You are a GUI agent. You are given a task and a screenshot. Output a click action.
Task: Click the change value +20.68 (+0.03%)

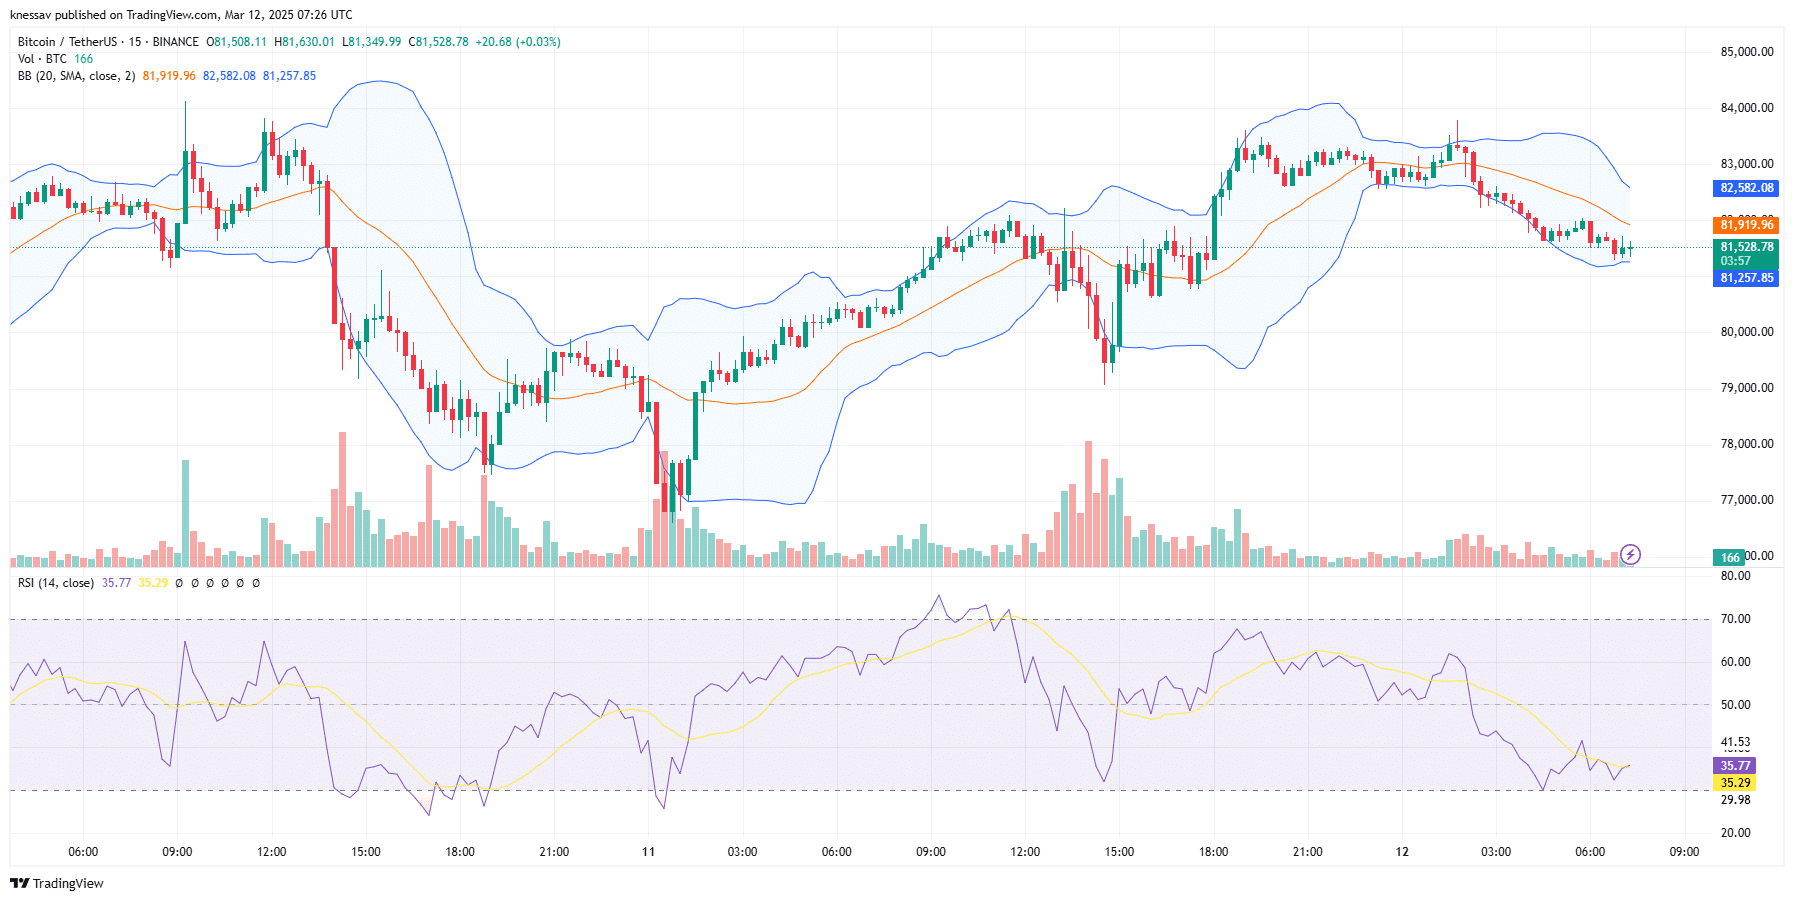coord(518,42)
